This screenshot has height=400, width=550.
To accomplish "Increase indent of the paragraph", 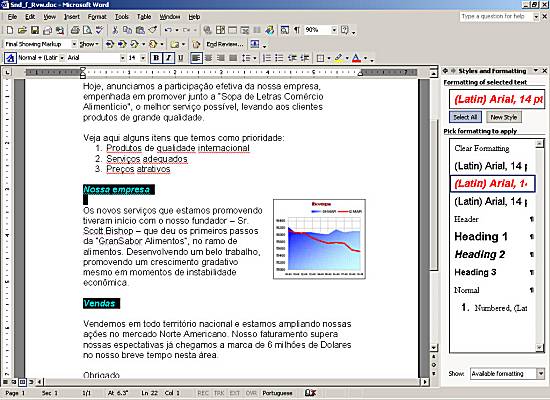I will pos(304,58).
